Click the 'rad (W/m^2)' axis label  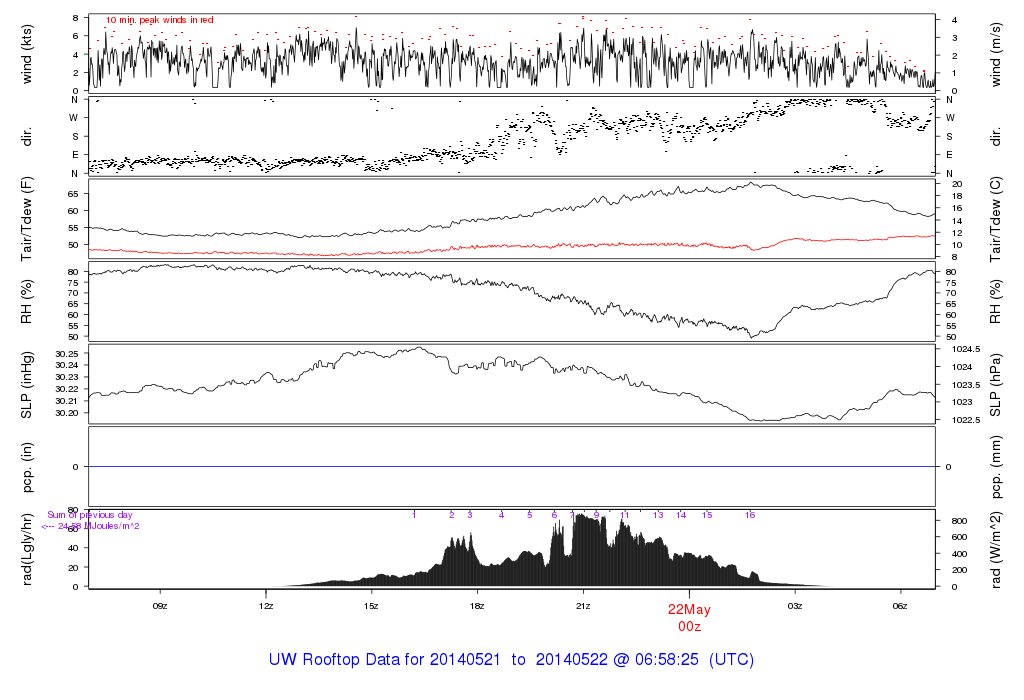point(995,550)
